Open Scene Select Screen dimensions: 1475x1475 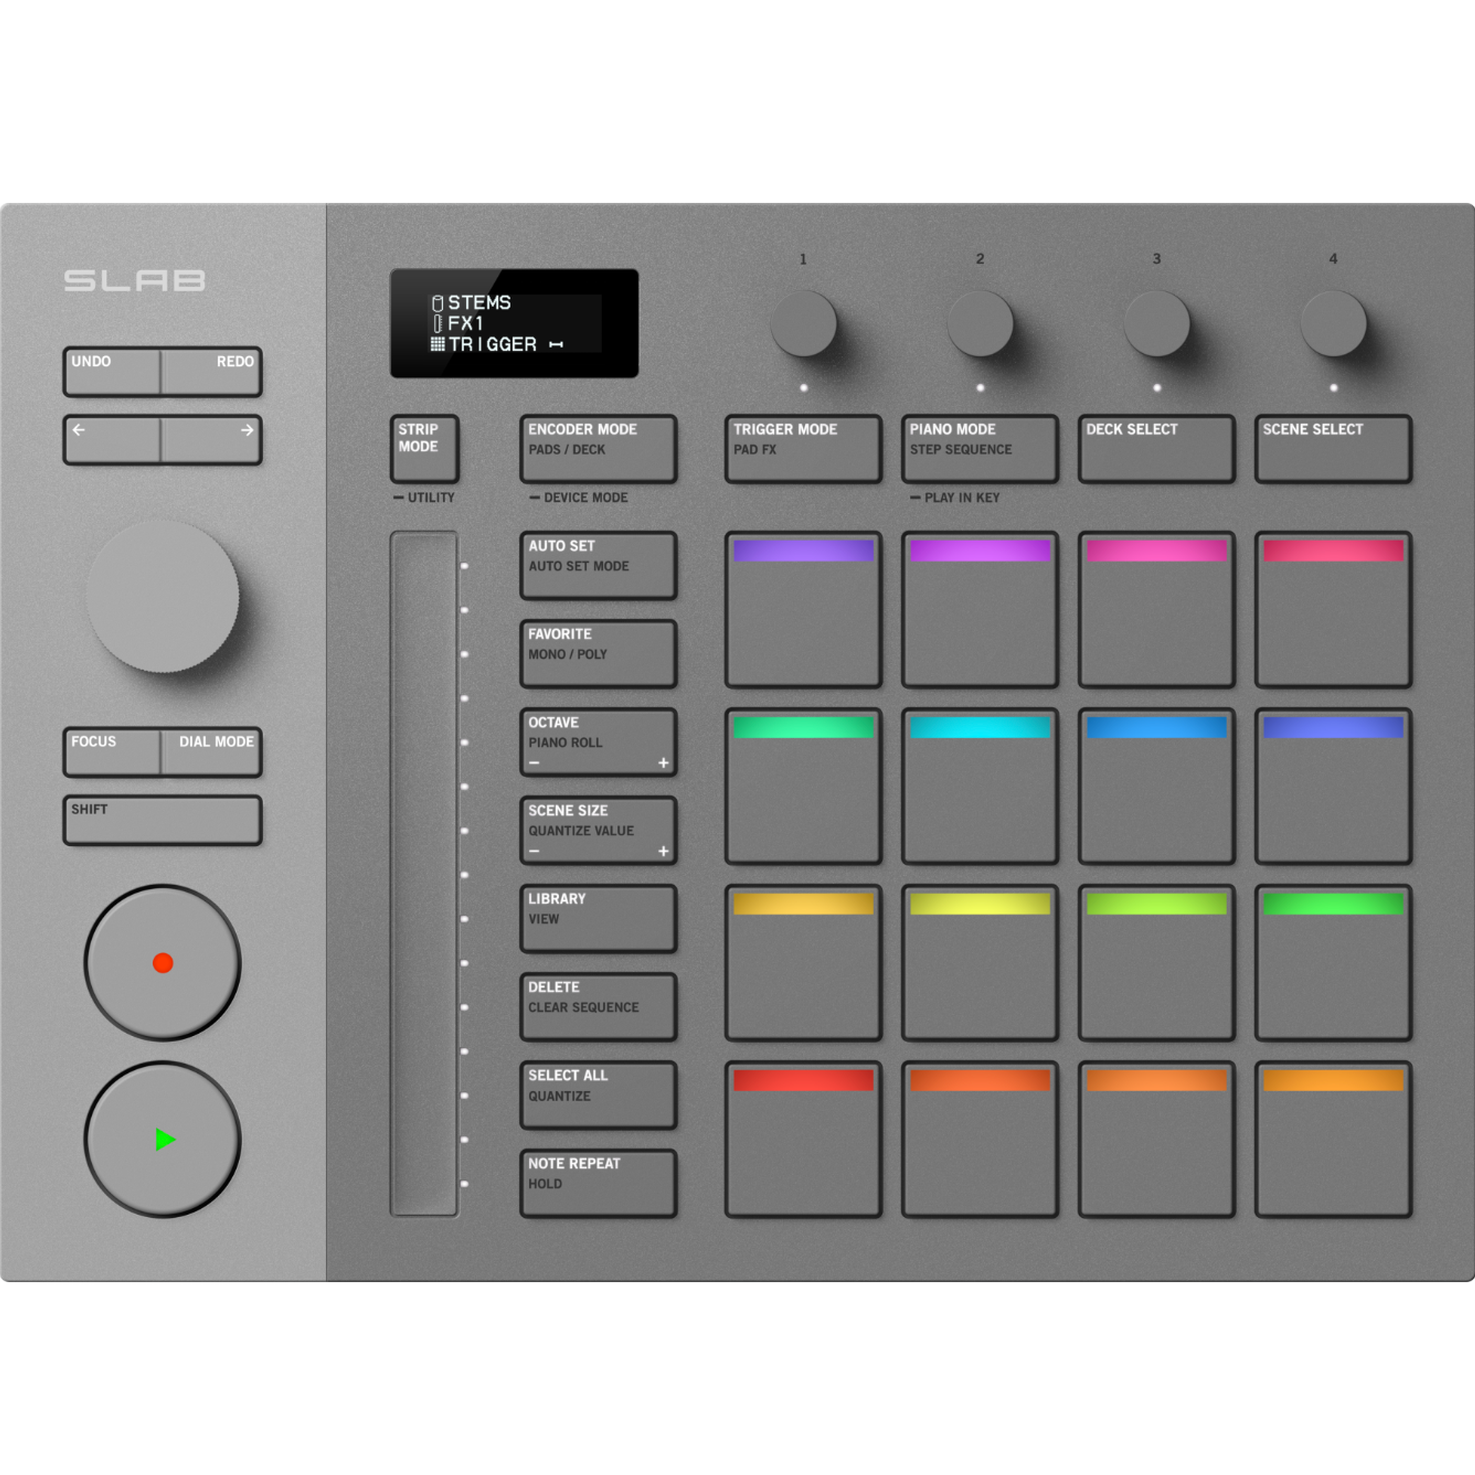[1333, 448]
